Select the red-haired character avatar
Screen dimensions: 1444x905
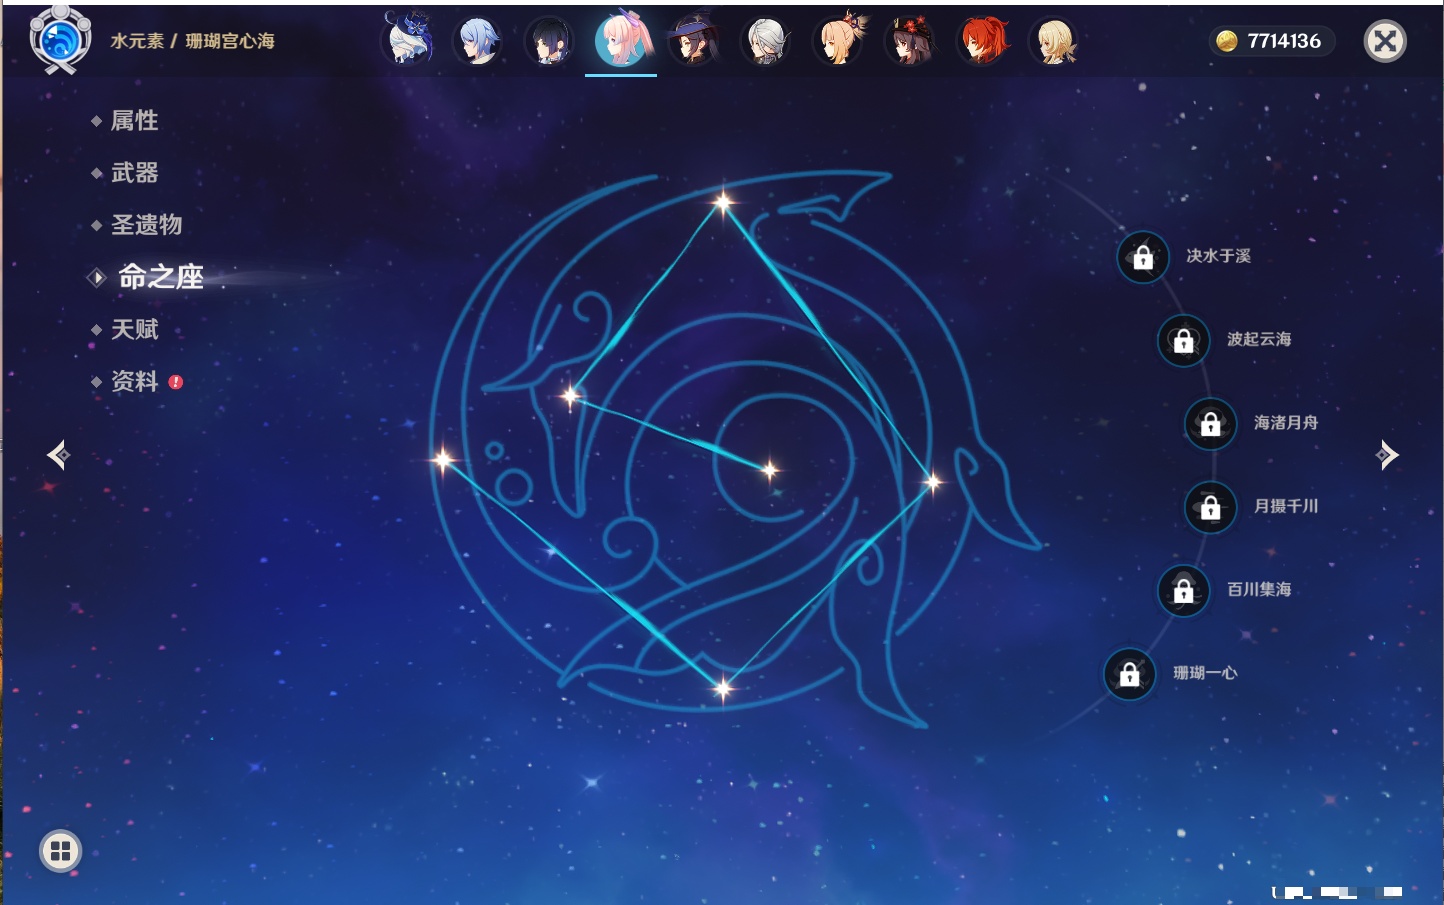pyautogui.click(x=982, y=41)
